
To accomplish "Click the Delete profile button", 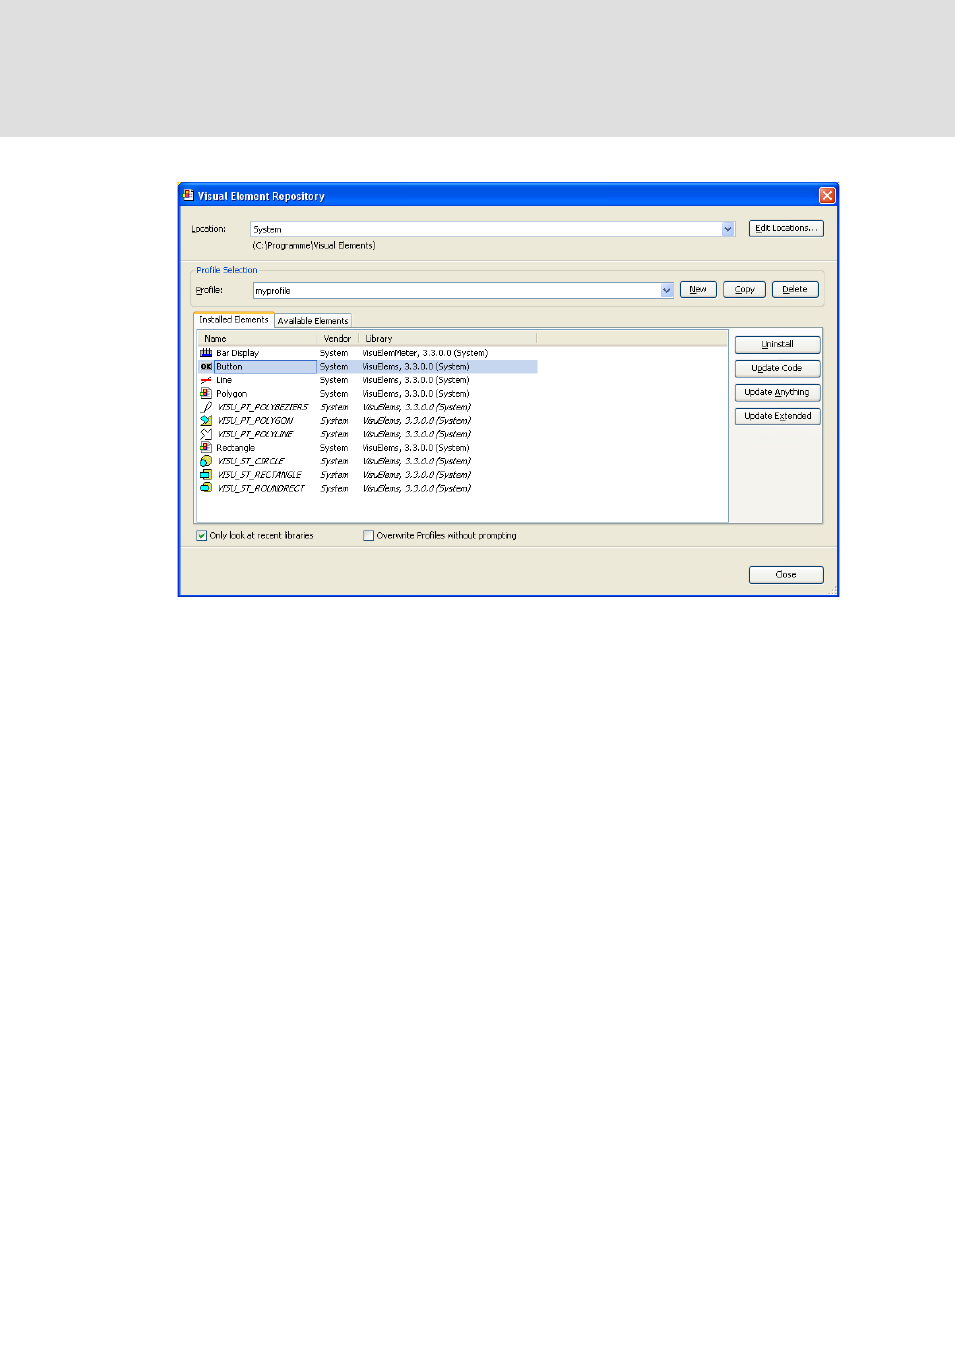I will 795,289.
